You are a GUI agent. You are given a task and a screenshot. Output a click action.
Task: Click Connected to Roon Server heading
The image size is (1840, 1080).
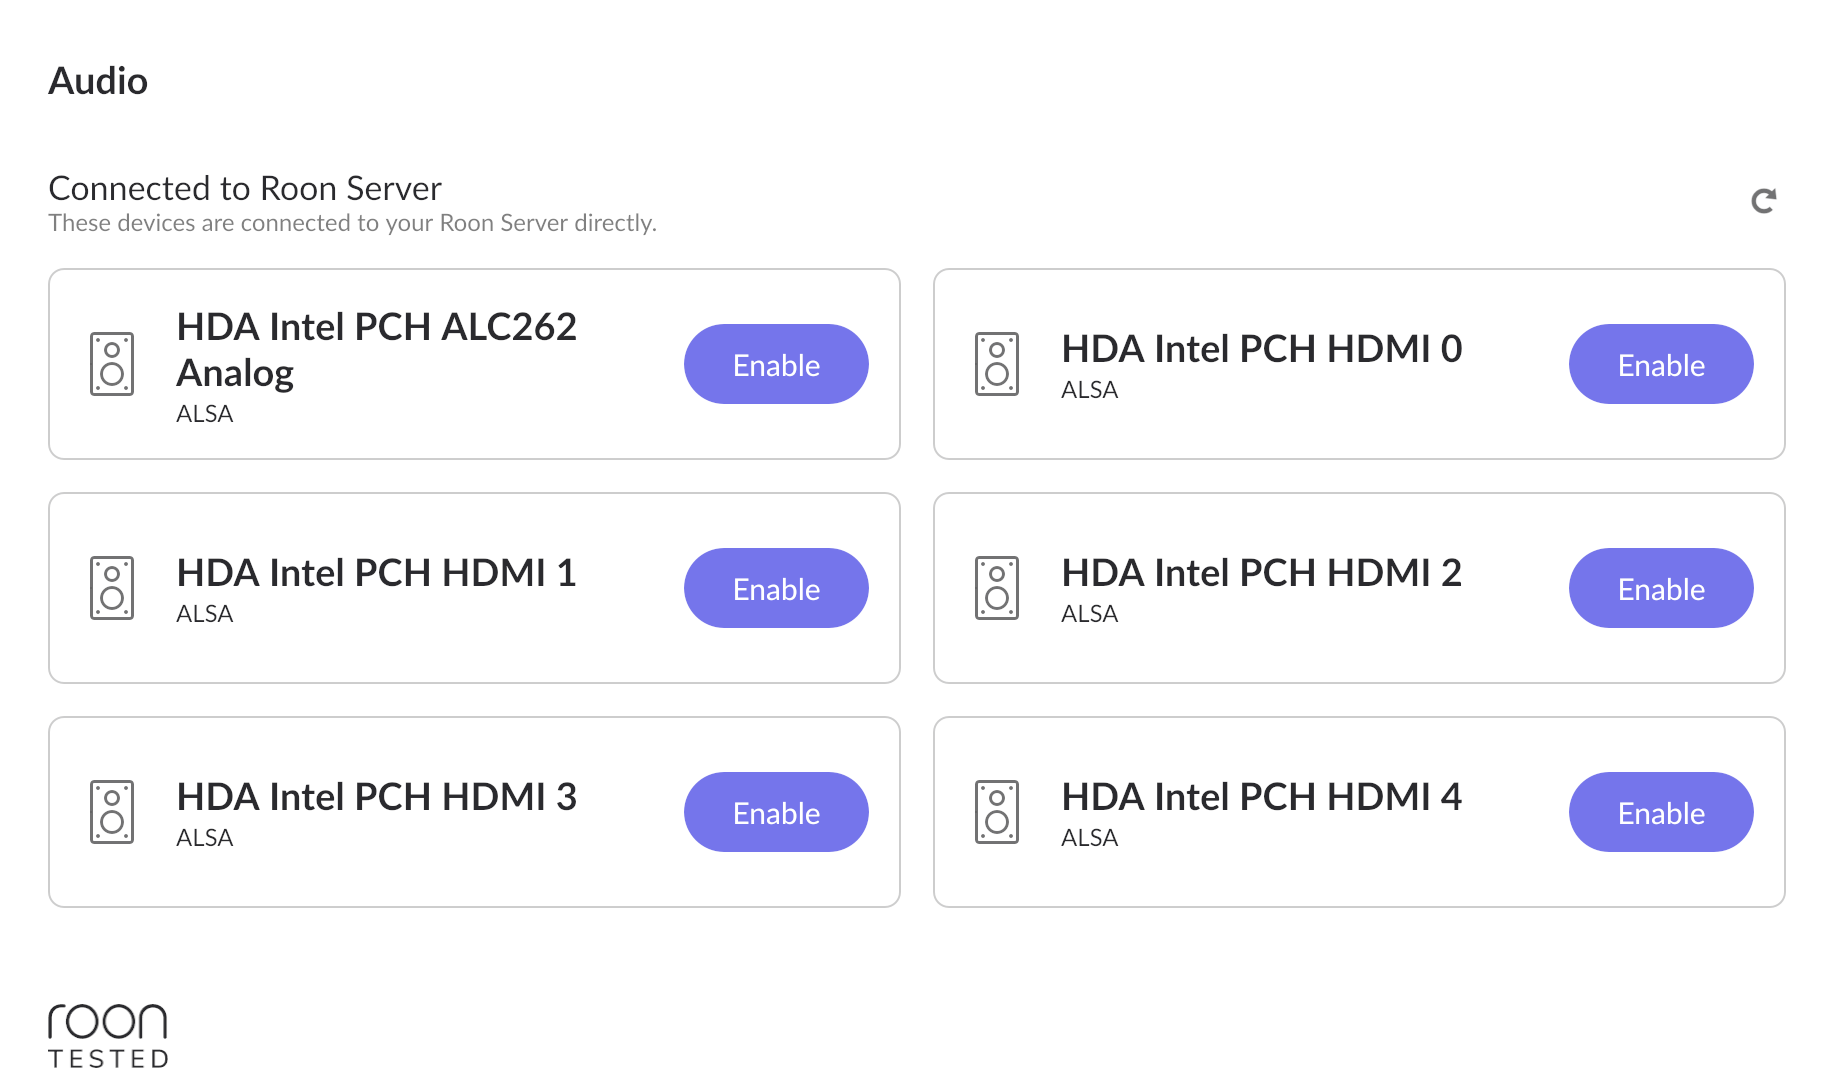(x=245, y=188)
